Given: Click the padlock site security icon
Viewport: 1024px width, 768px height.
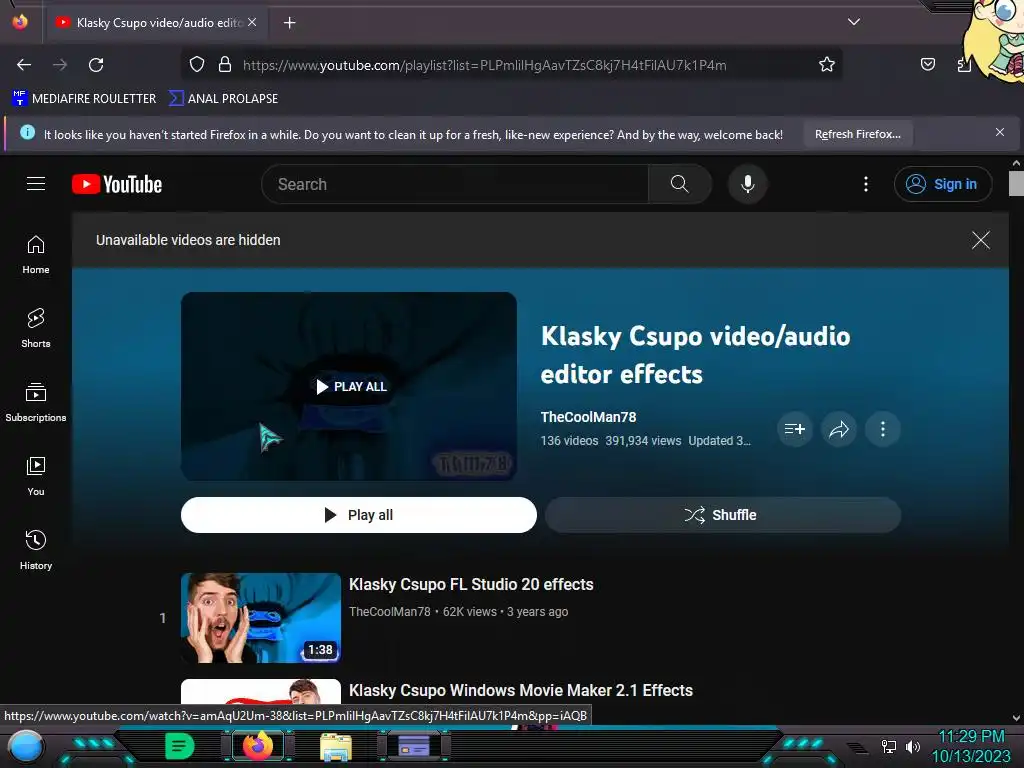Looking at the screenshot, I should coord(225,64).
